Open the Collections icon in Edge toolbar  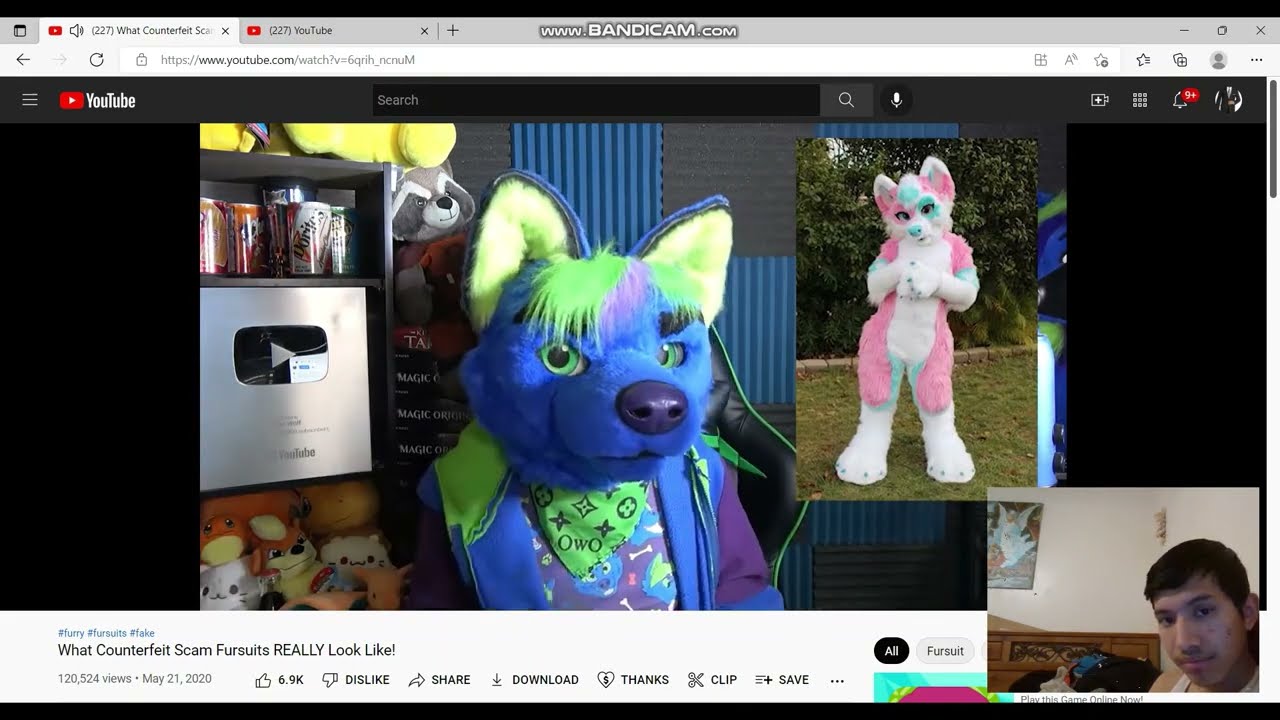1180,60
